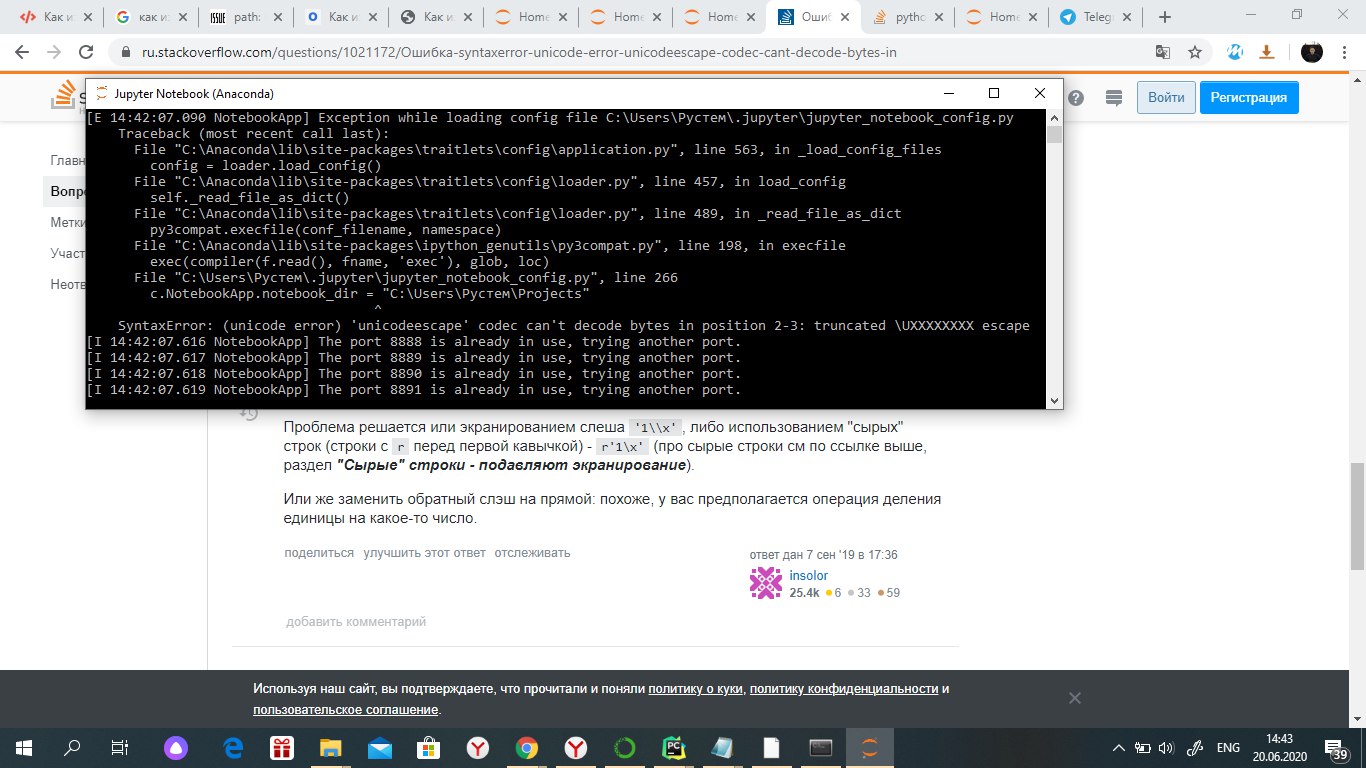Check battery status in system tray

[x=1144, y=747]
